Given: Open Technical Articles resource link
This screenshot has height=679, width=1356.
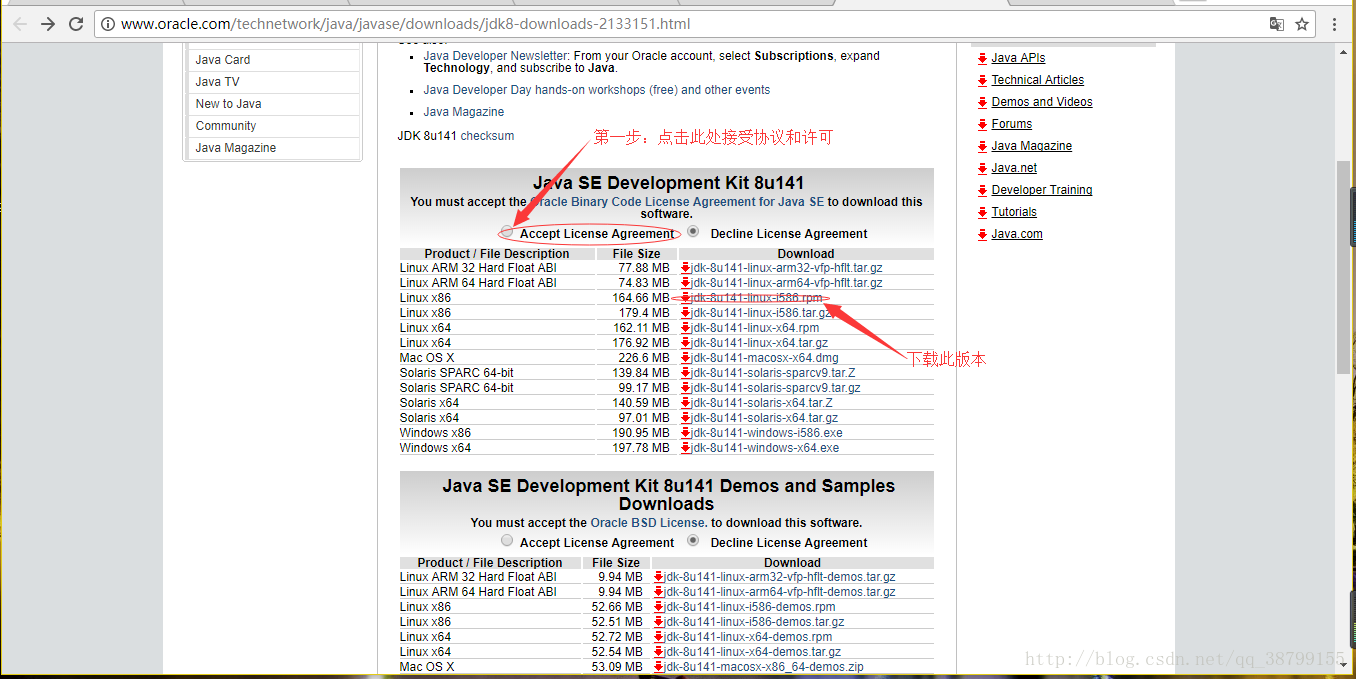Looking at the screenshot, I should tap(1037, 80).
